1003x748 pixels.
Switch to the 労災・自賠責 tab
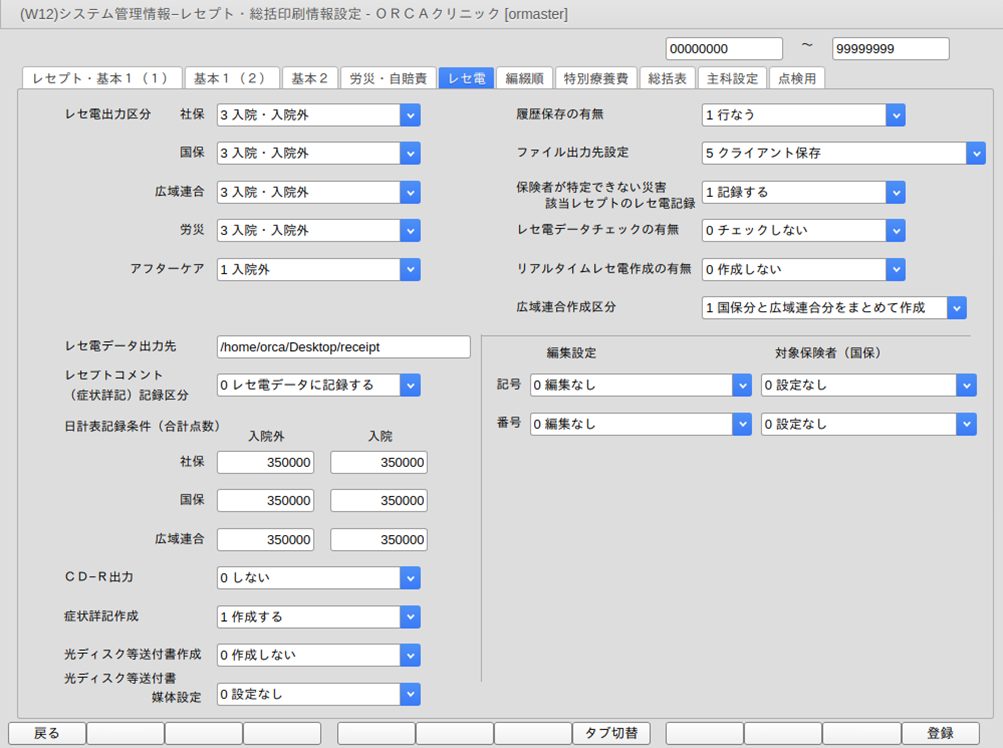point(388,78)
